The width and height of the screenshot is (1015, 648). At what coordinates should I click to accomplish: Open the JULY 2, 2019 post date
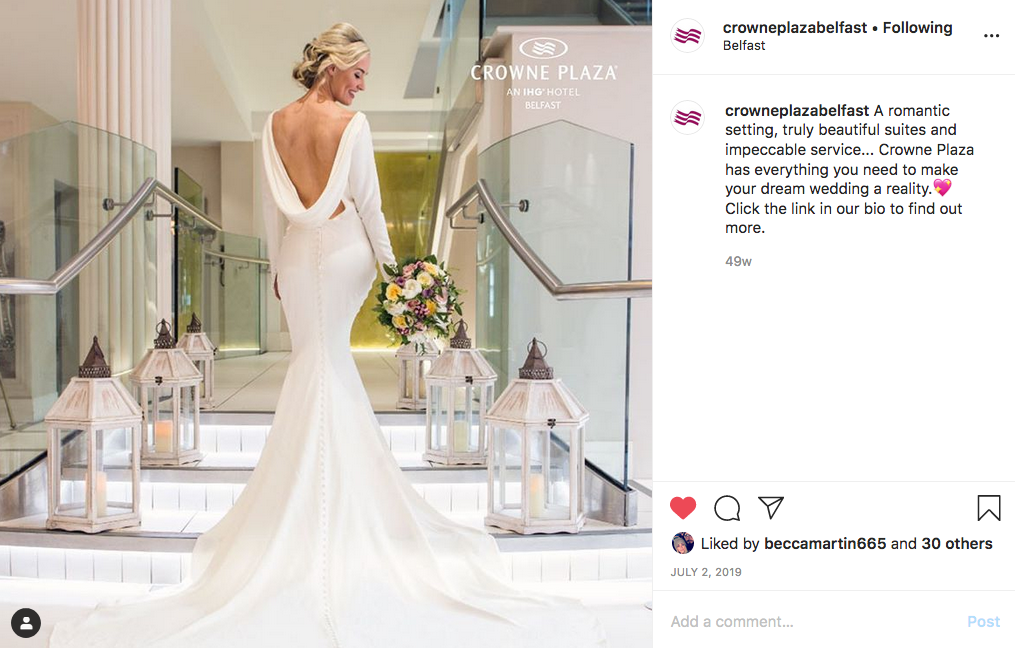click(706, 572)
